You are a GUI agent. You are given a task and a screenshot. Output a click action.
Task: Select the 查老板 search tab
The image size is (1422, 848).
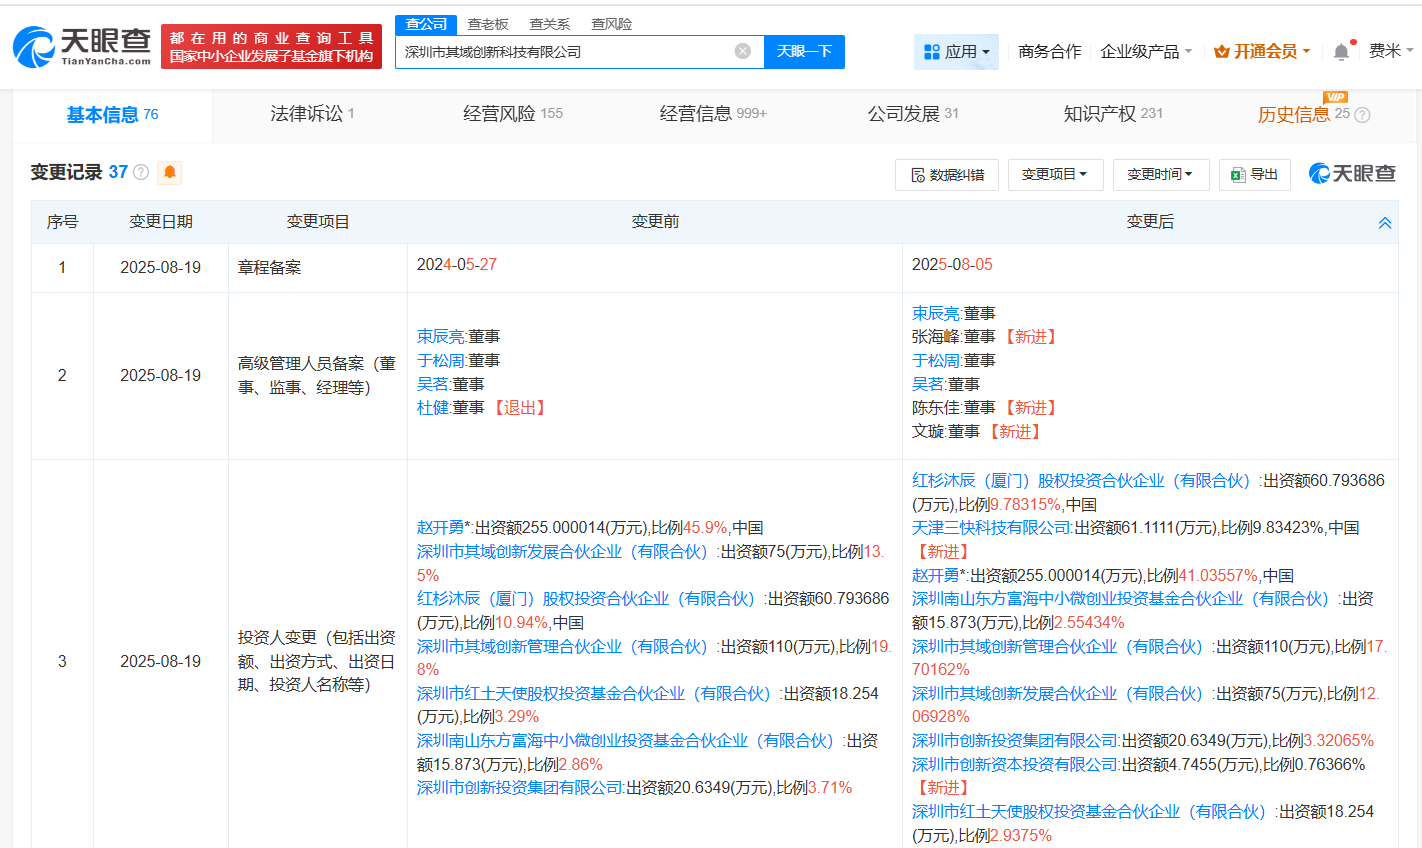[x=488, y=24]
